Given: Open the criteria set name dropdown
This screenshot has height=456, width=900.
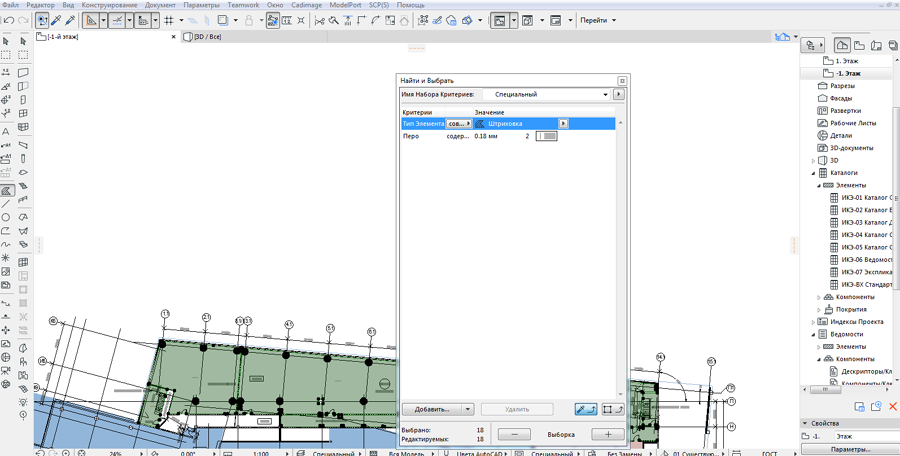Looking at the screenshot, I should point(546,94).
